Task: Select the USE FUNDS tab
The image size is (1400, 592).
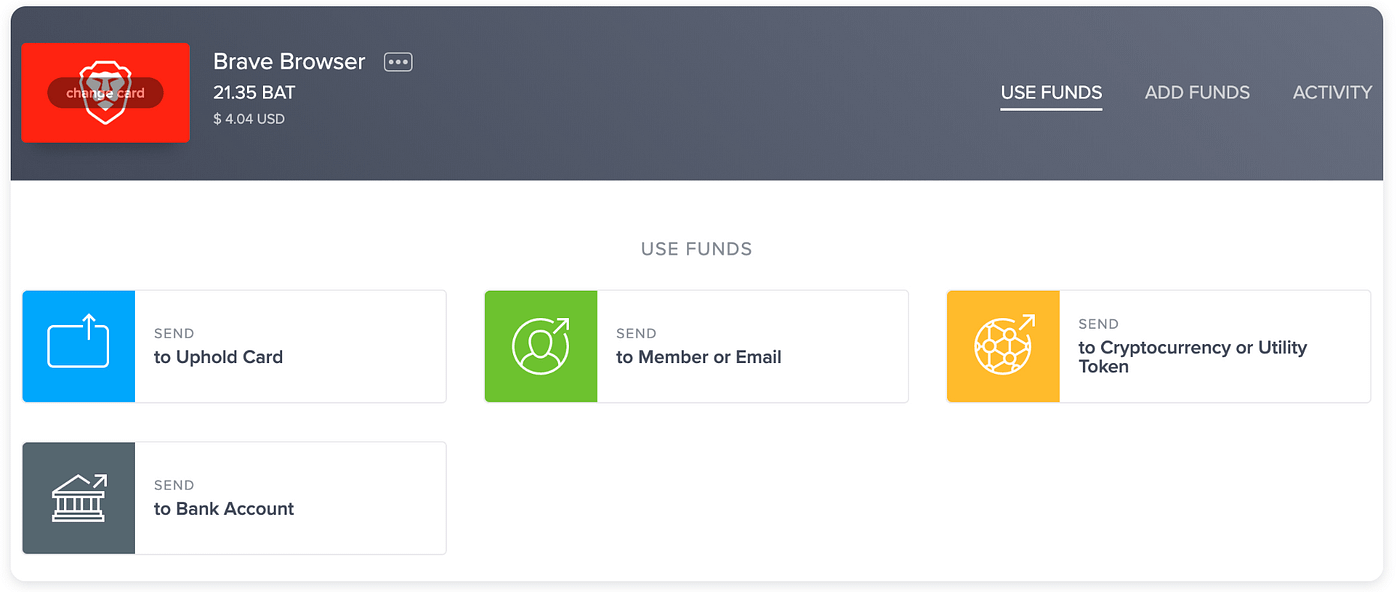Action: tap(1051, 93)
